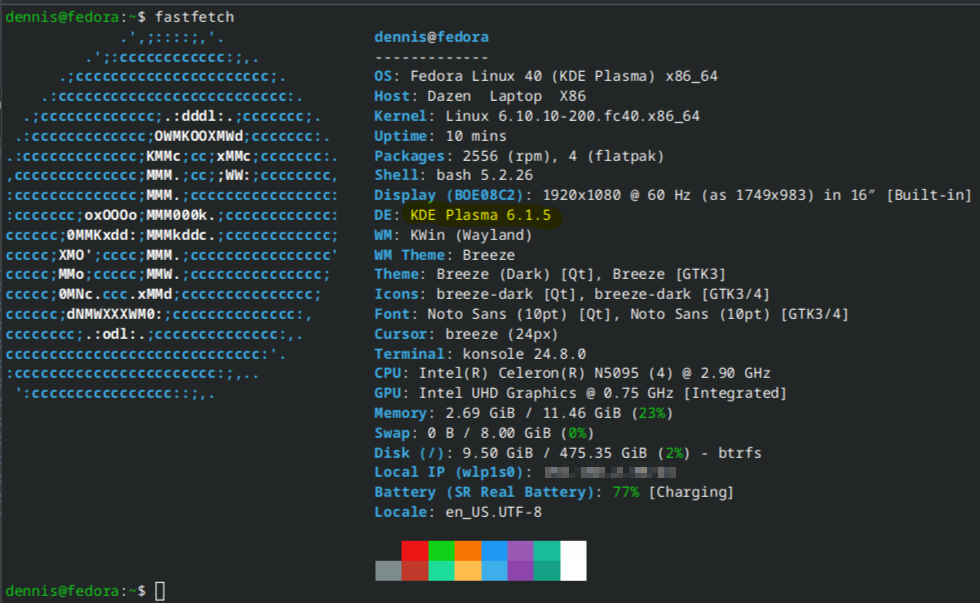Click the white color swatch
The image size is (980, 603).
574,560
